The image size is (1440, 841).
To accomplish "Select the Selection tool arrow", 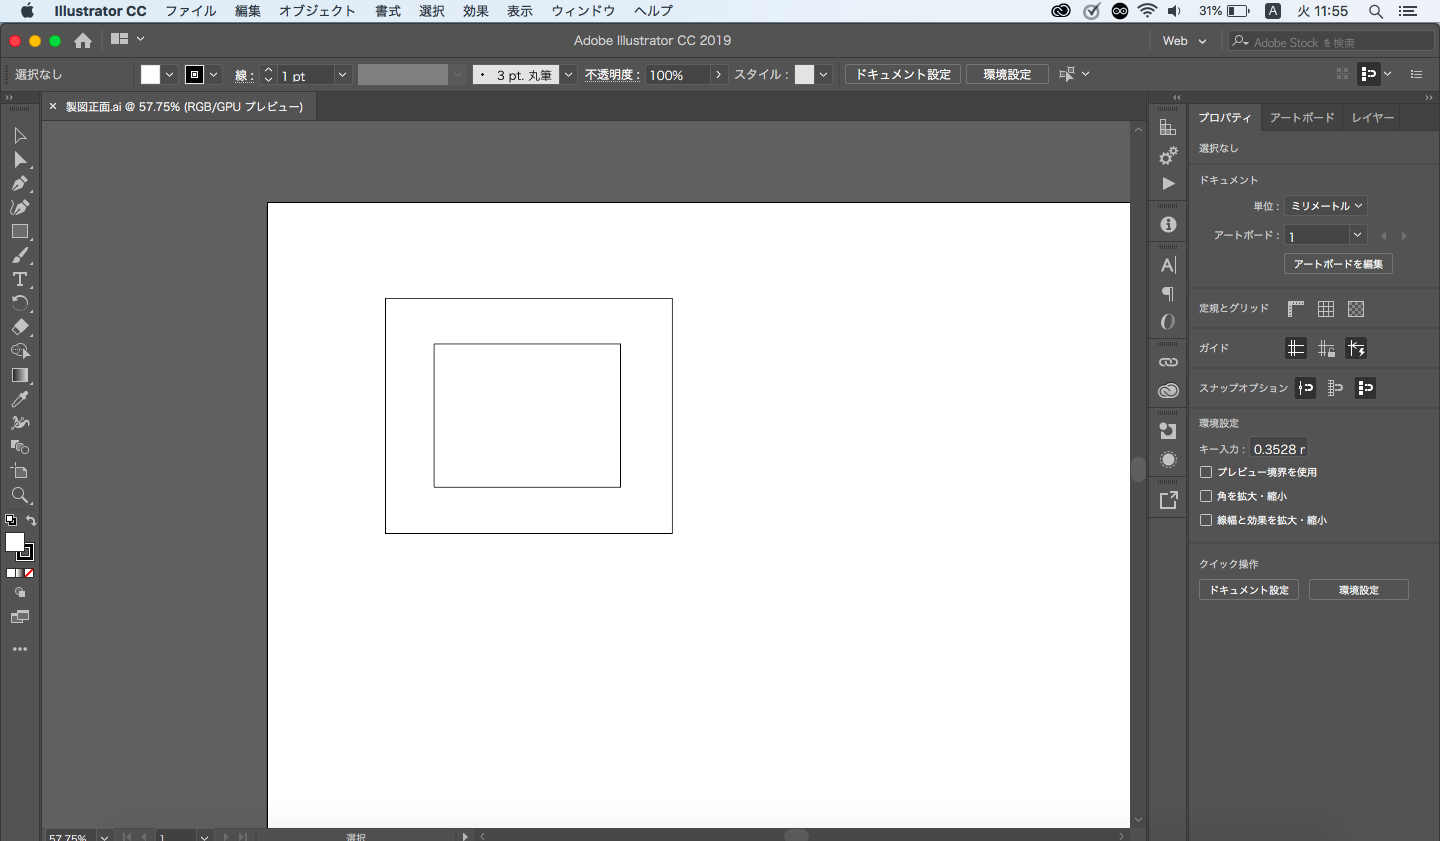I will coord(20,136).
